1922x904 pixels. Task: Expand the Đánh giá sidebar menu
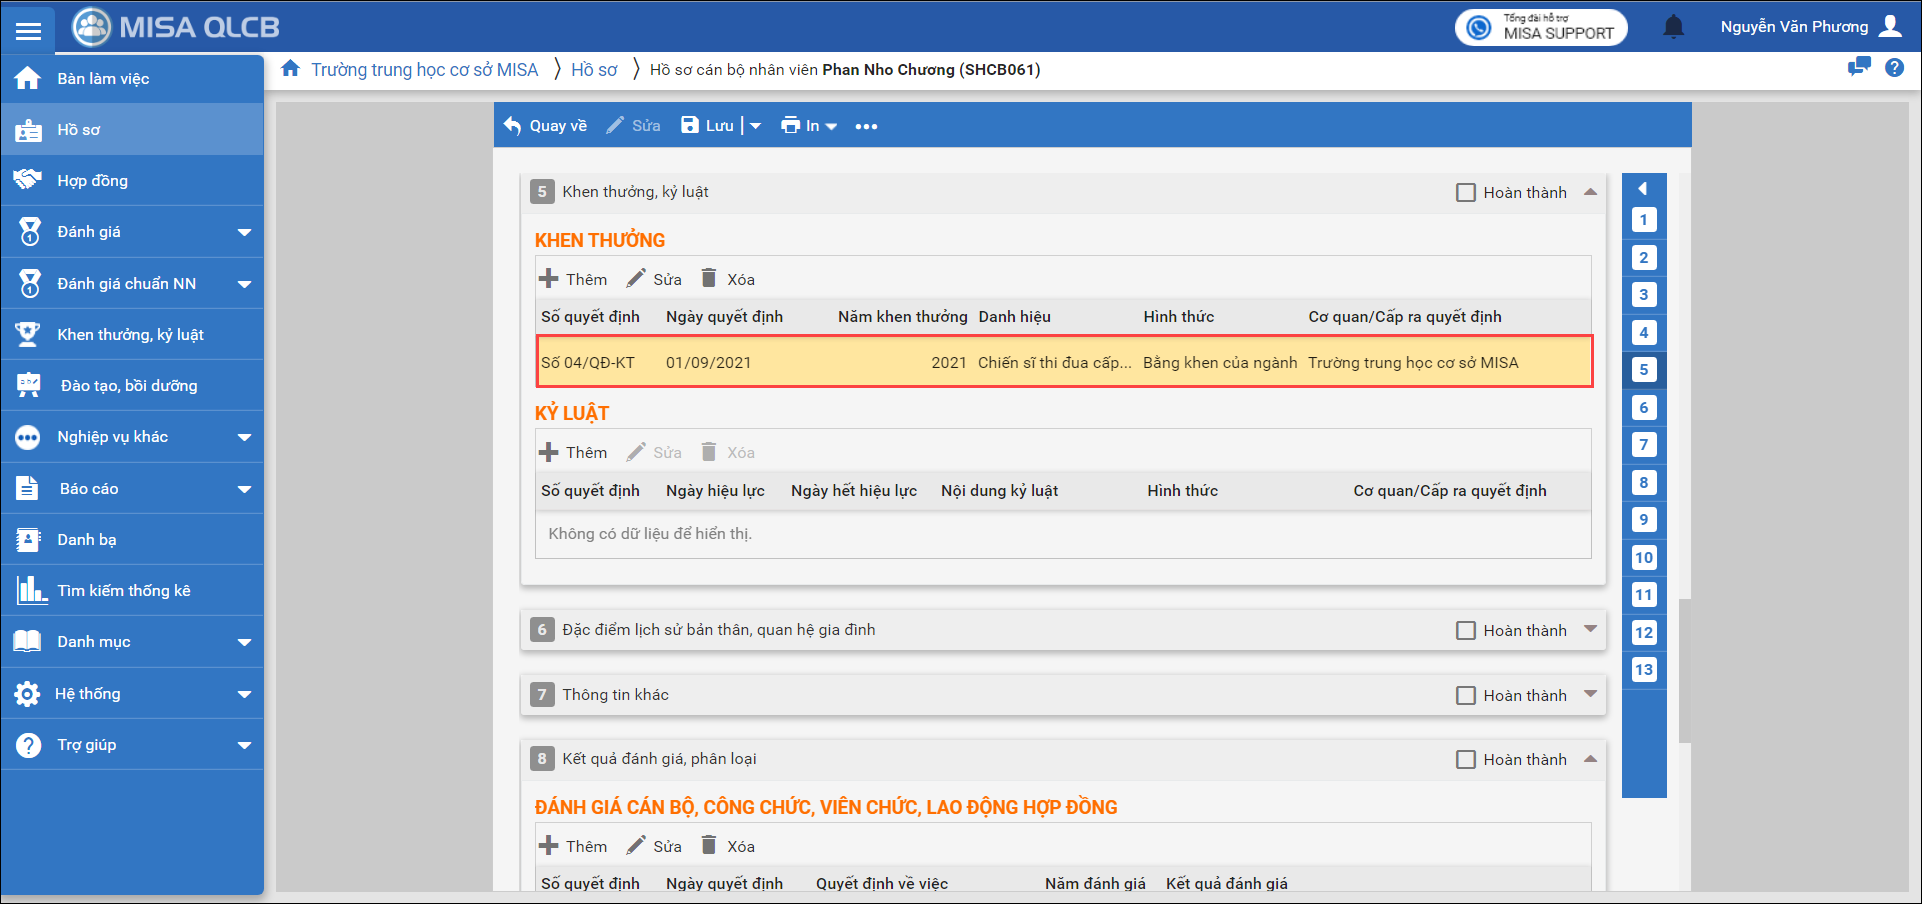pos(244,232)
